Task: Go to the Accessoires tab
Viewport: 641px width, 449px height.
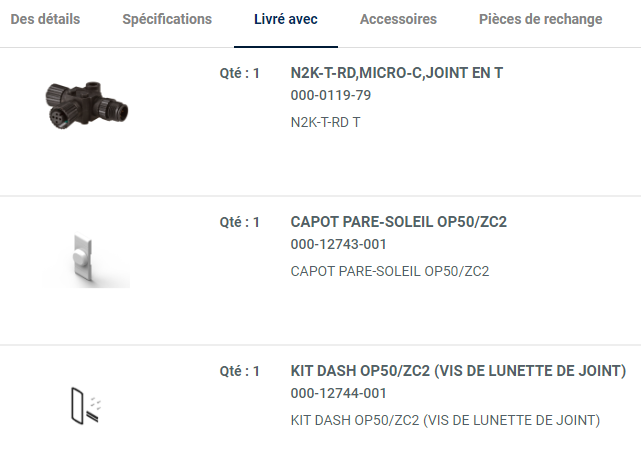Action: click(x=398, y=19)
